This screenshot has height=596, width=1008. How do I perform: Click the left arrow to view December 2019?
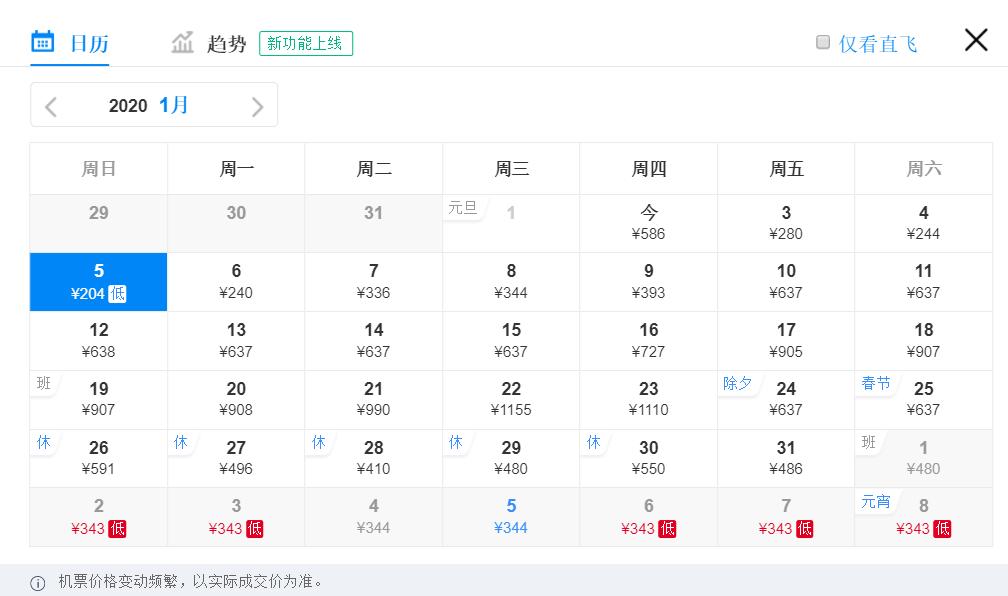(51, 105)
